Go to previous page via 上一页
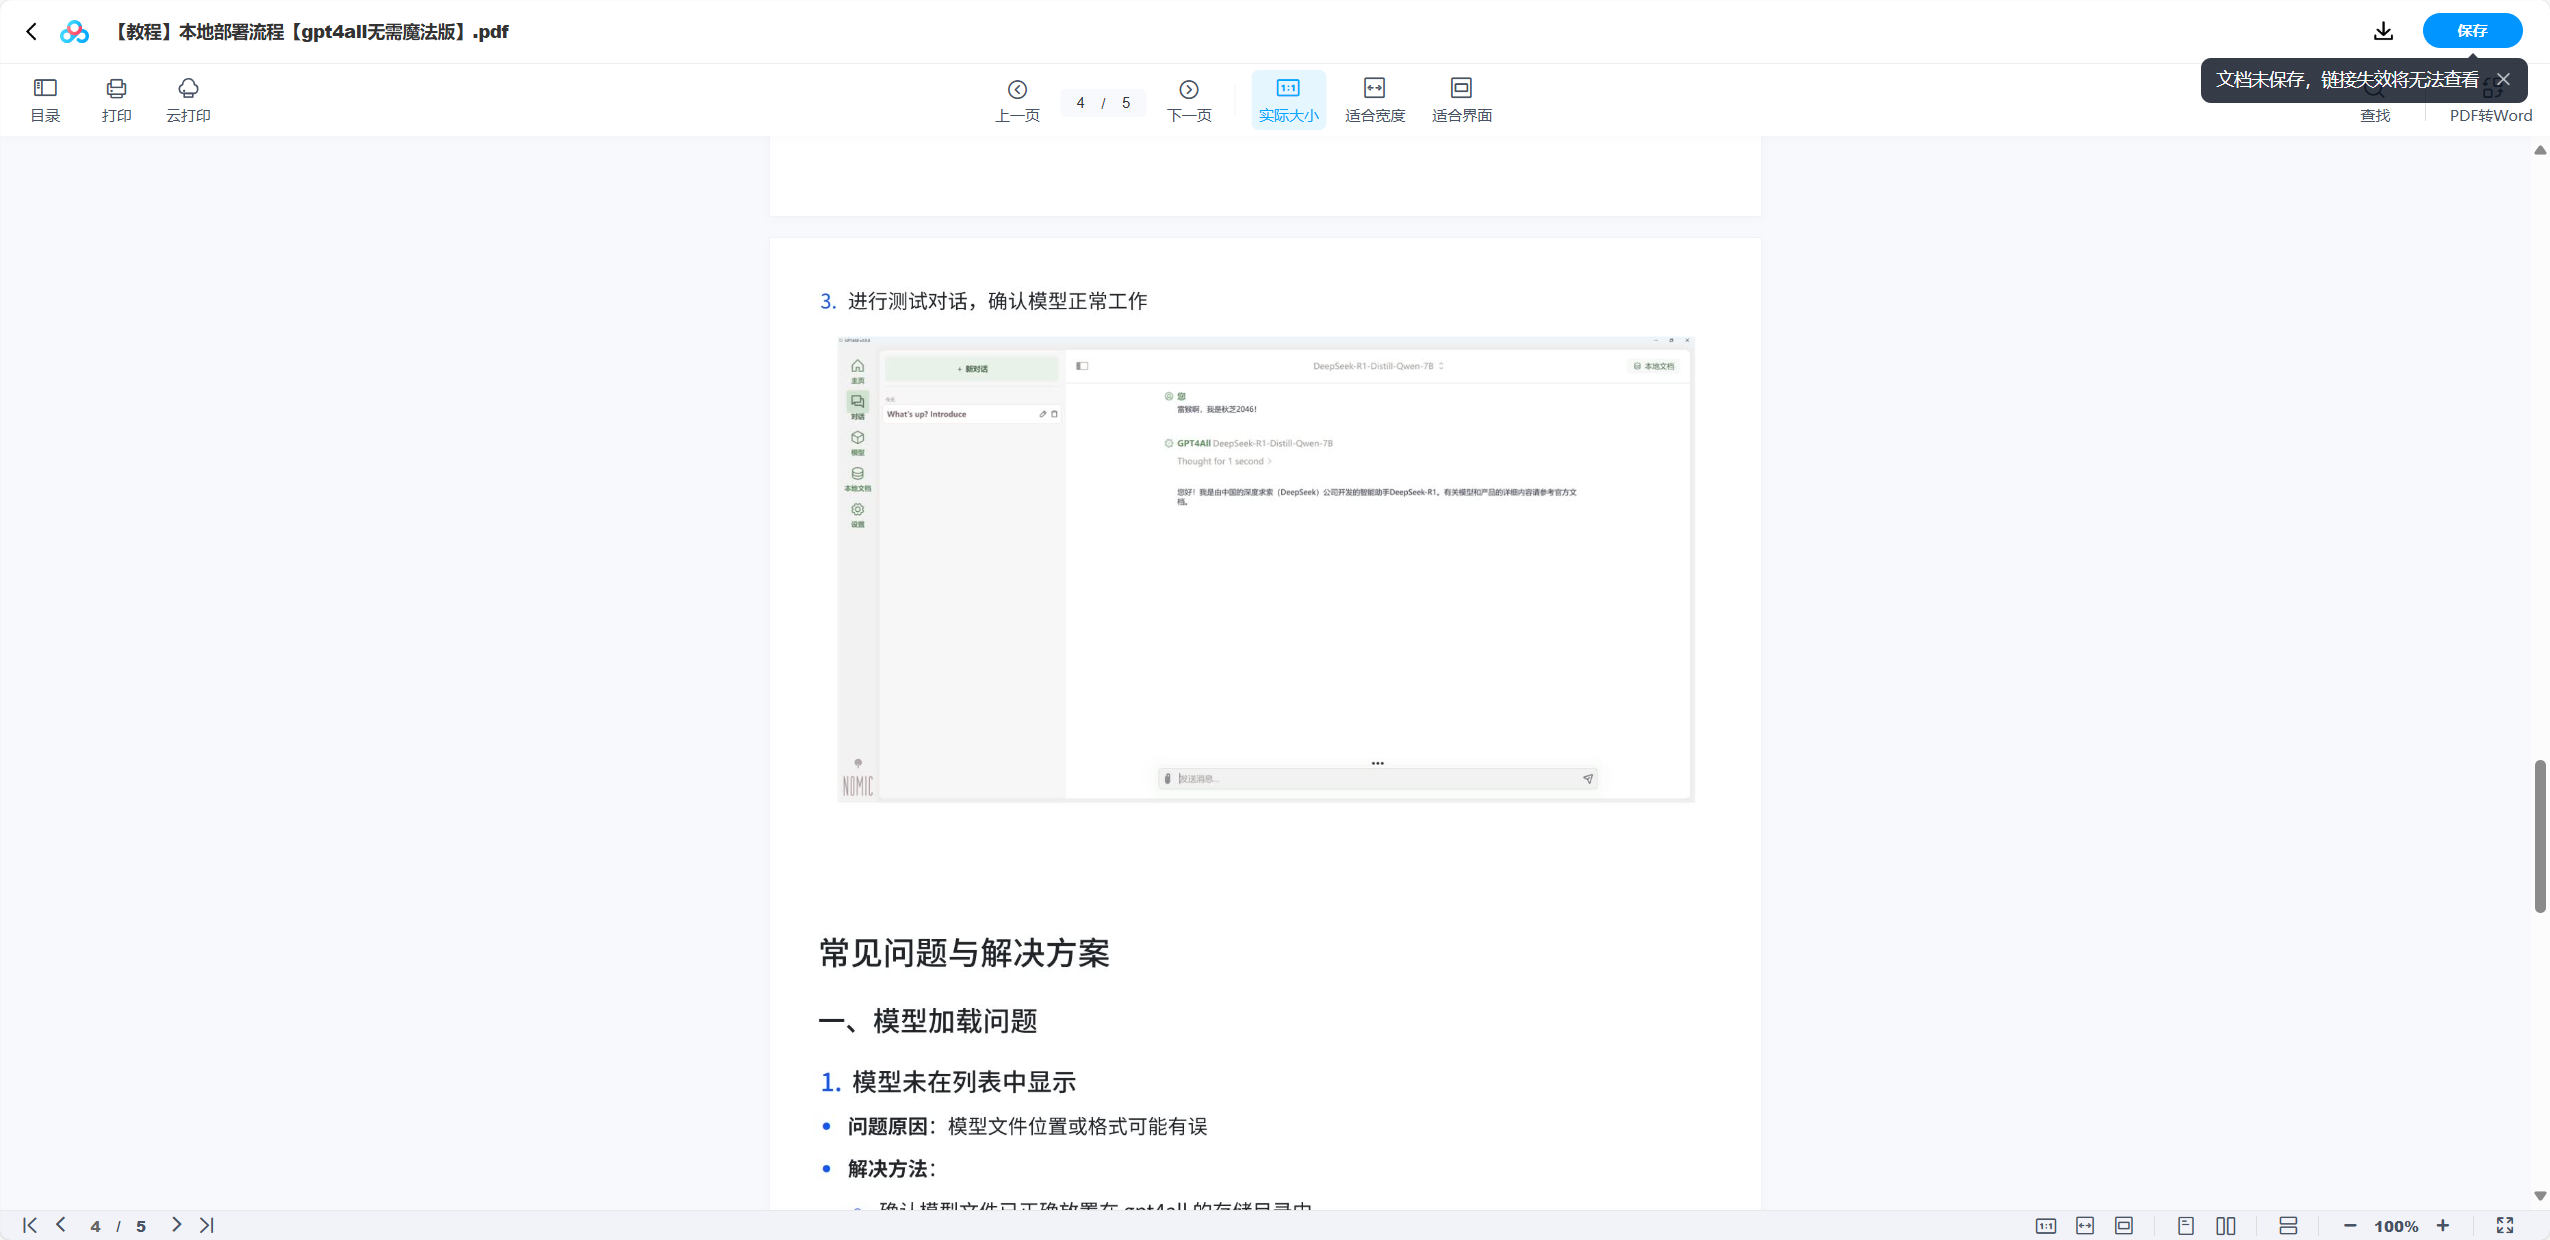This screenshot has width=2550, height=1240. coord(1017,101)
